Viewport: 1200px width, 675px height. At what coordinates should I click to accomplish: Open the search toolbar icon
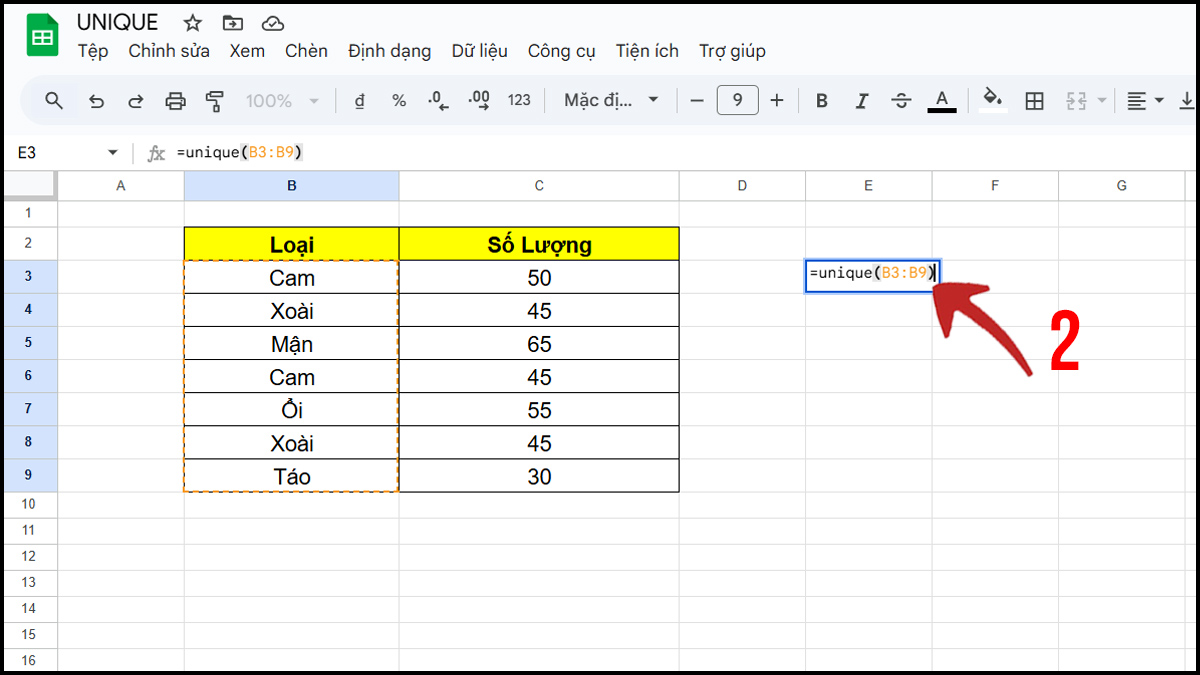(54, 100)
